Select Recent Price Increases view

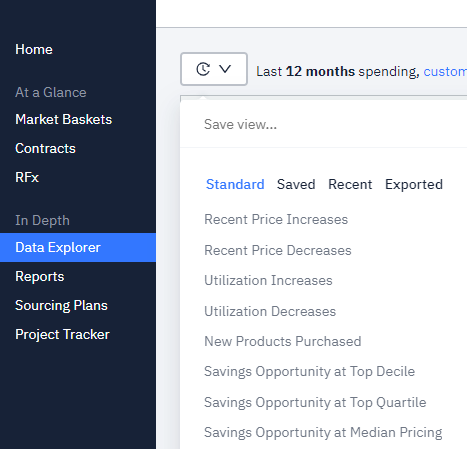[276, 219]
